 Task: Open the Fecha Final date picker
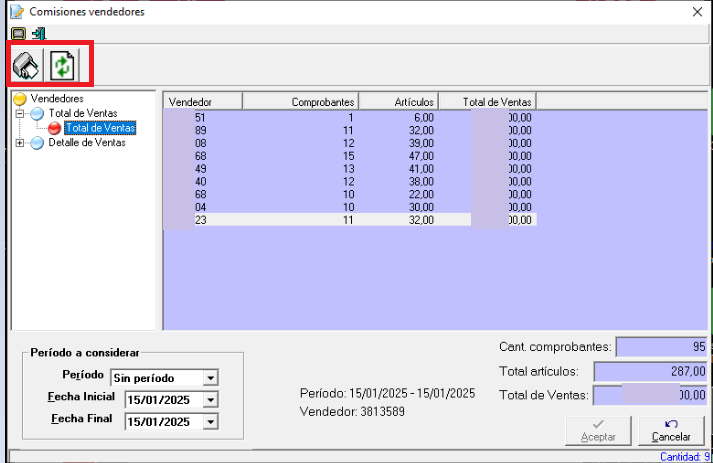210,422
